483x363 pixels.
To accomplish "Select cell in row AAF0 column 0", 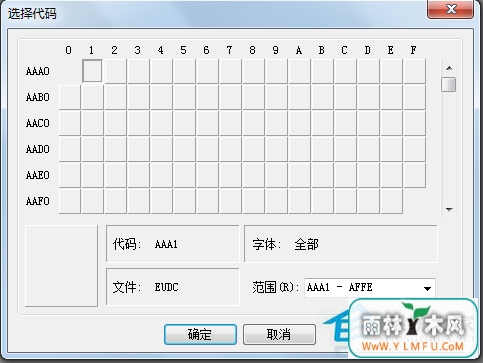I will (x=69, y=201).
